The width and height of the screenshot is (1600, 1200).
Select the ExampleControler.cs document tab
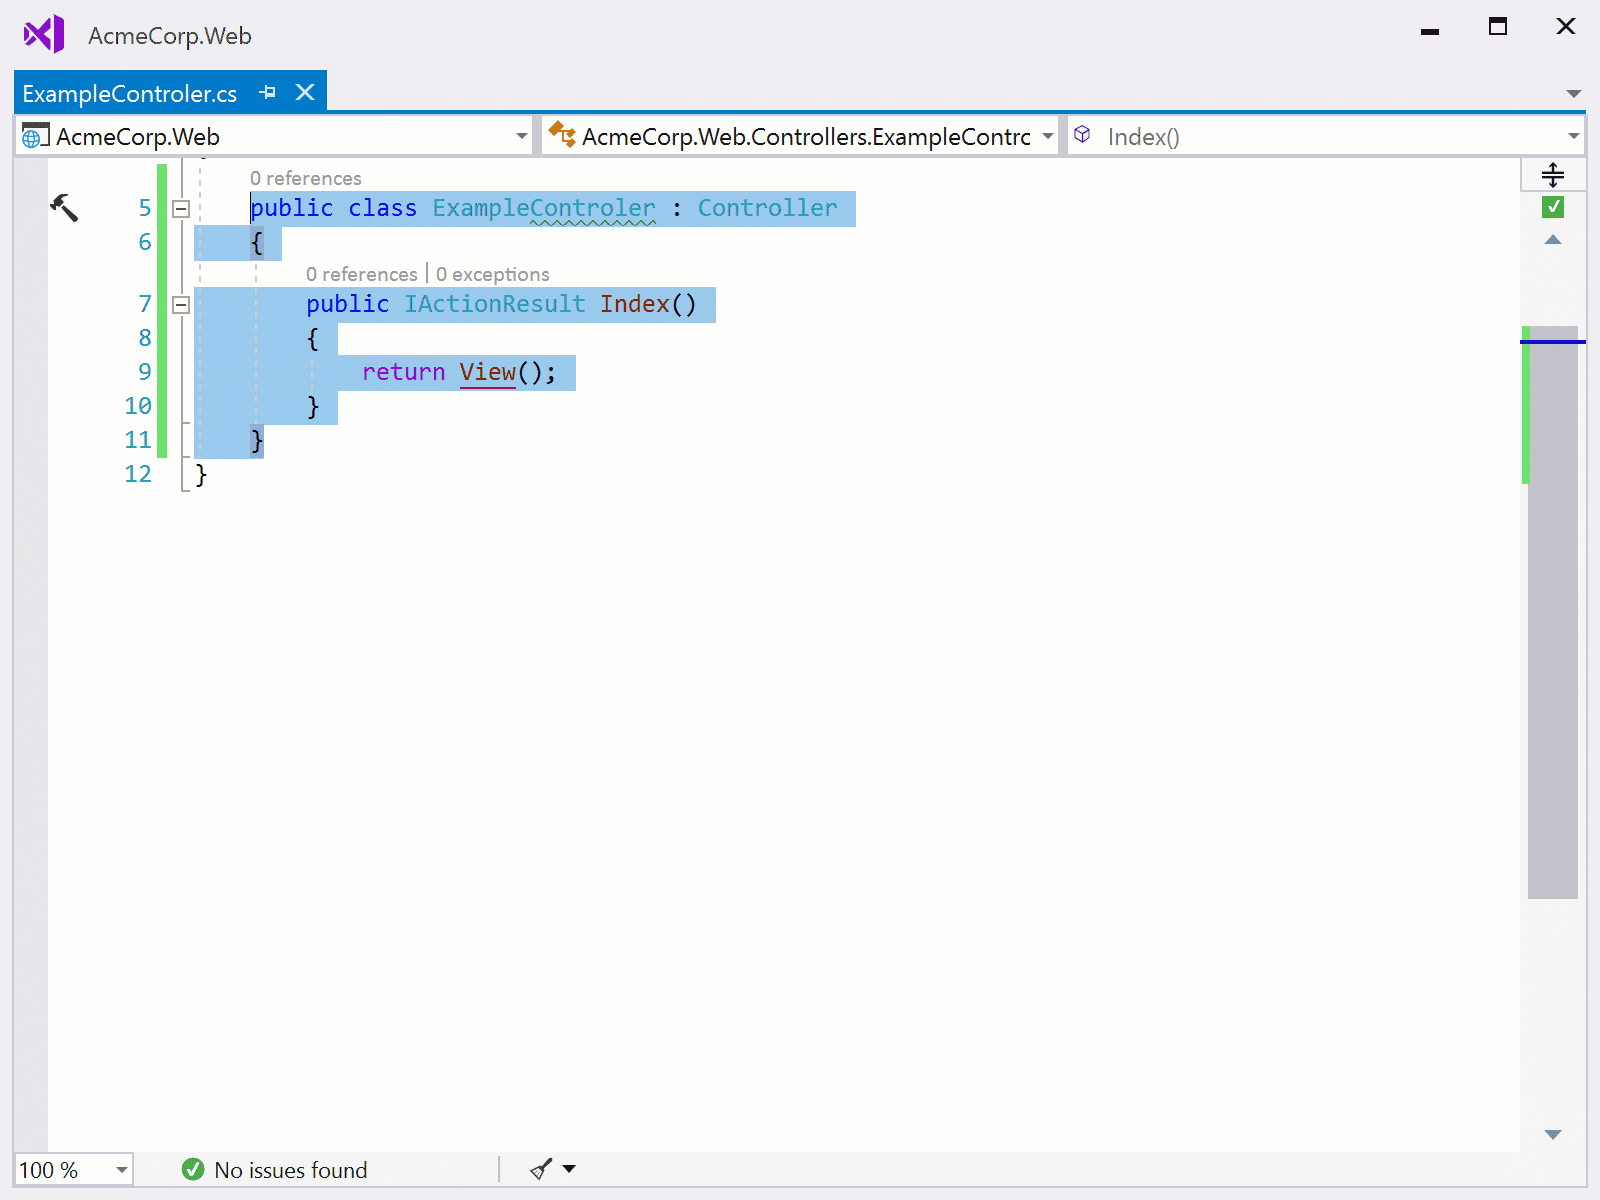pos(130,92)
